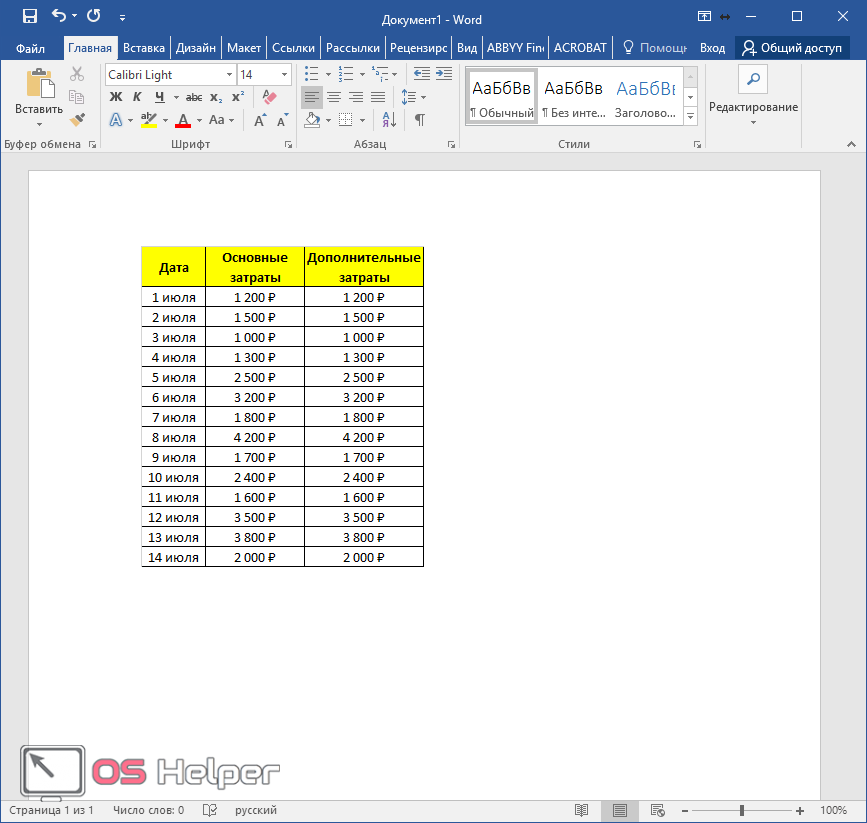The width and height of the screenshot is (867, 823).
Task: Toggle center text alignment
Action: tap(334, 97)
